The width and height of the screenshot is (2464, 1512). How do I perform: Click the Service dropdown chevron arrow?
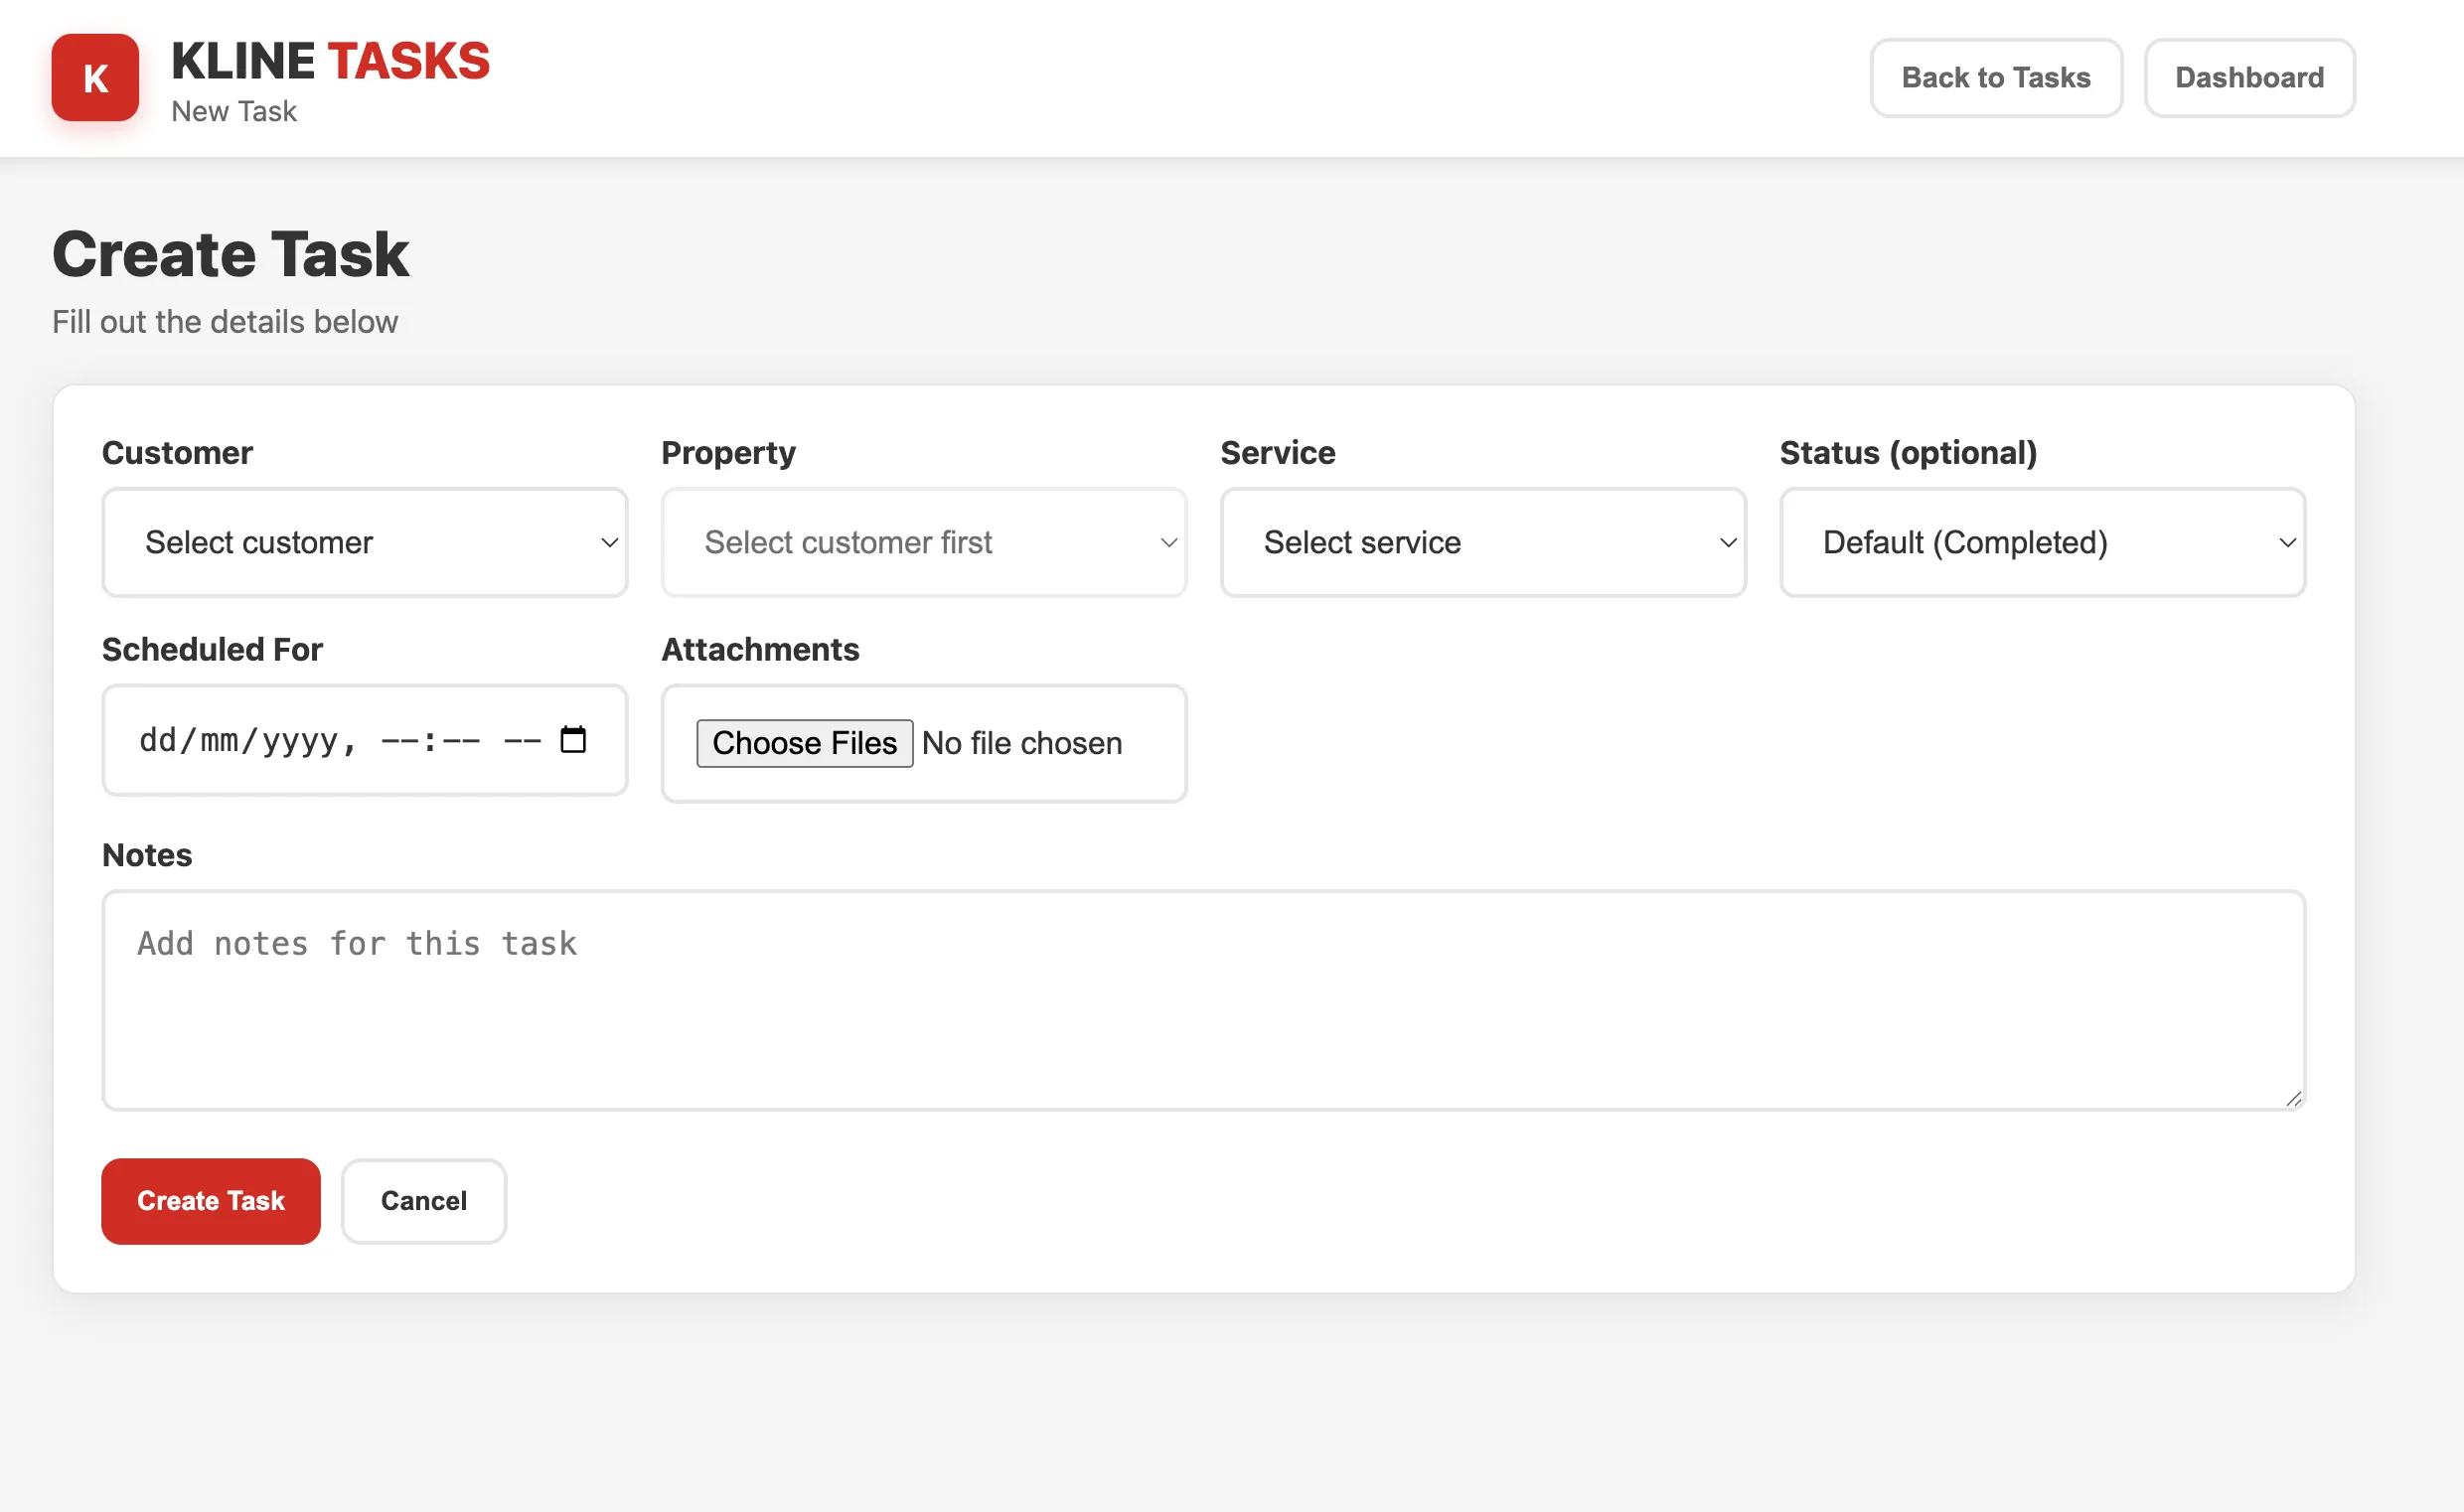[x=1727, y=542]
